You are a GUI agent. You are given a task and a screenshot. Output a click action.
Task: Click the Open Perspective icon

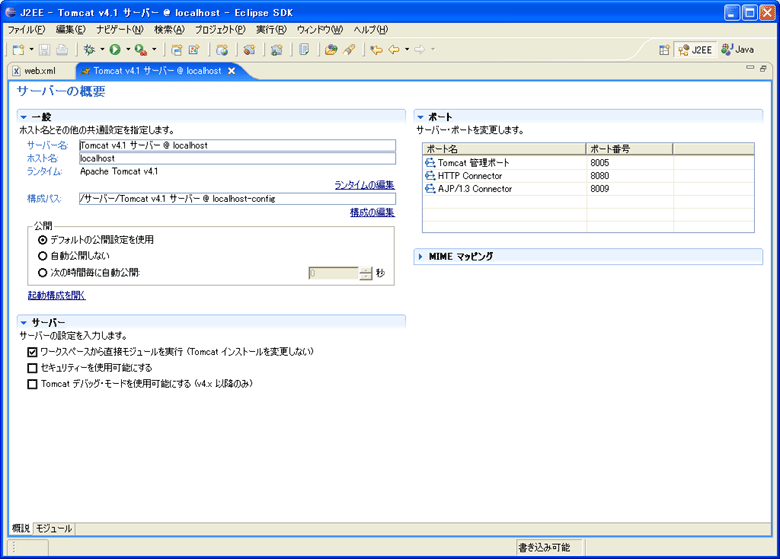coord(664,50)
